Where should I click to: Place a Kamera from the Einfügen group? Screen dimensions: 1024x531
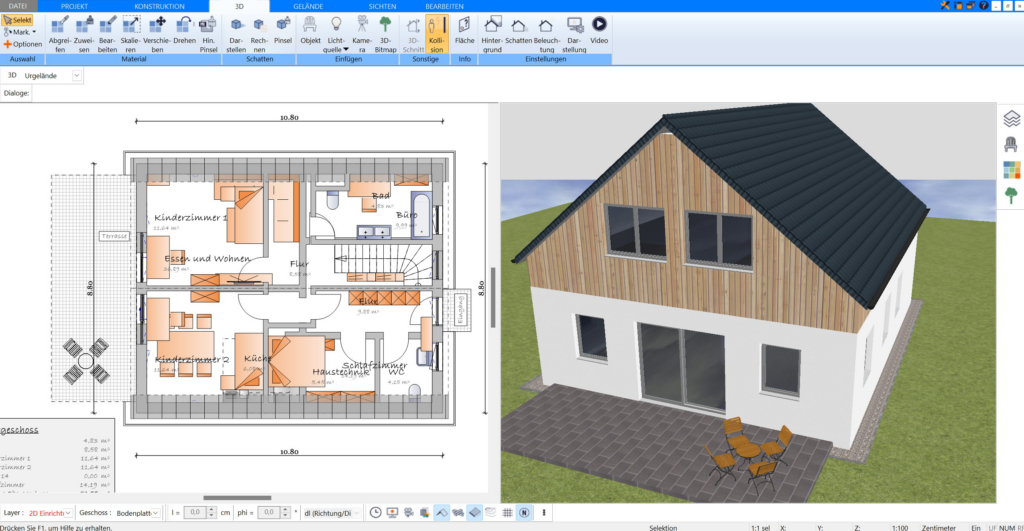(362, 35)
